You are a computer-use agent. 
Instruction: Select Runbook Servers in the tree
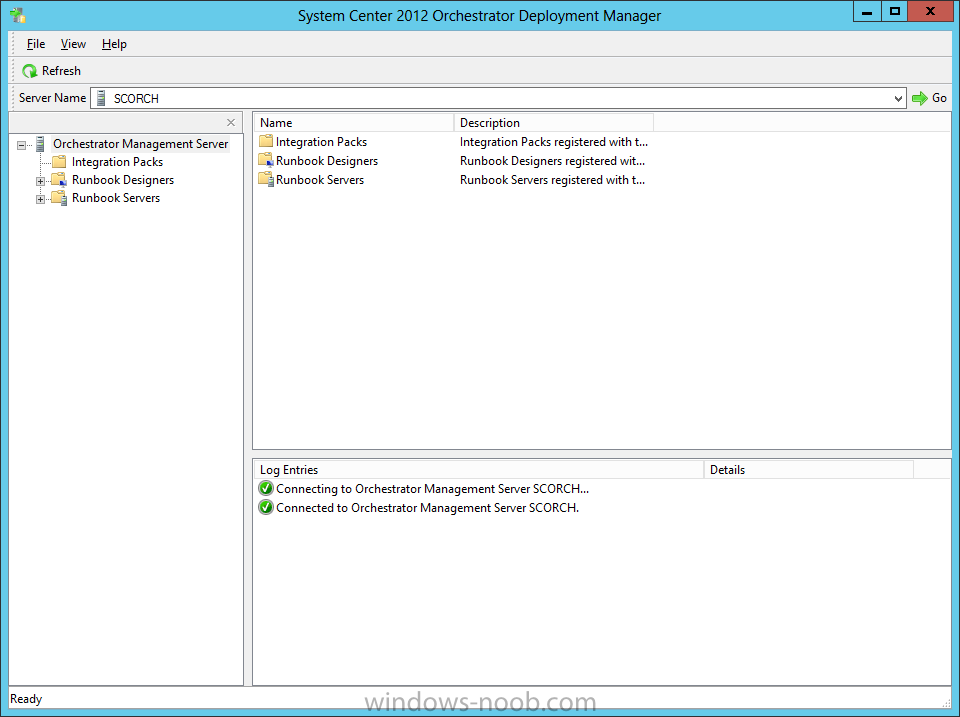pos(116,198)
